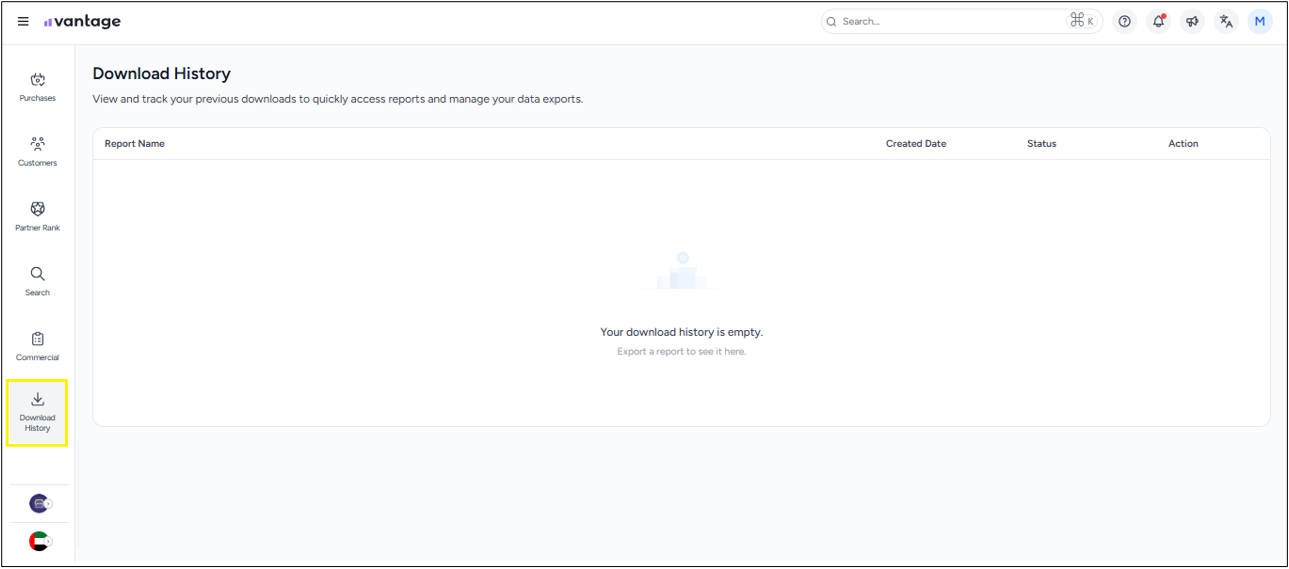The image size is (1289, 569).
Task: Click the announcements megaphone icon
Action: (1192, 21)
